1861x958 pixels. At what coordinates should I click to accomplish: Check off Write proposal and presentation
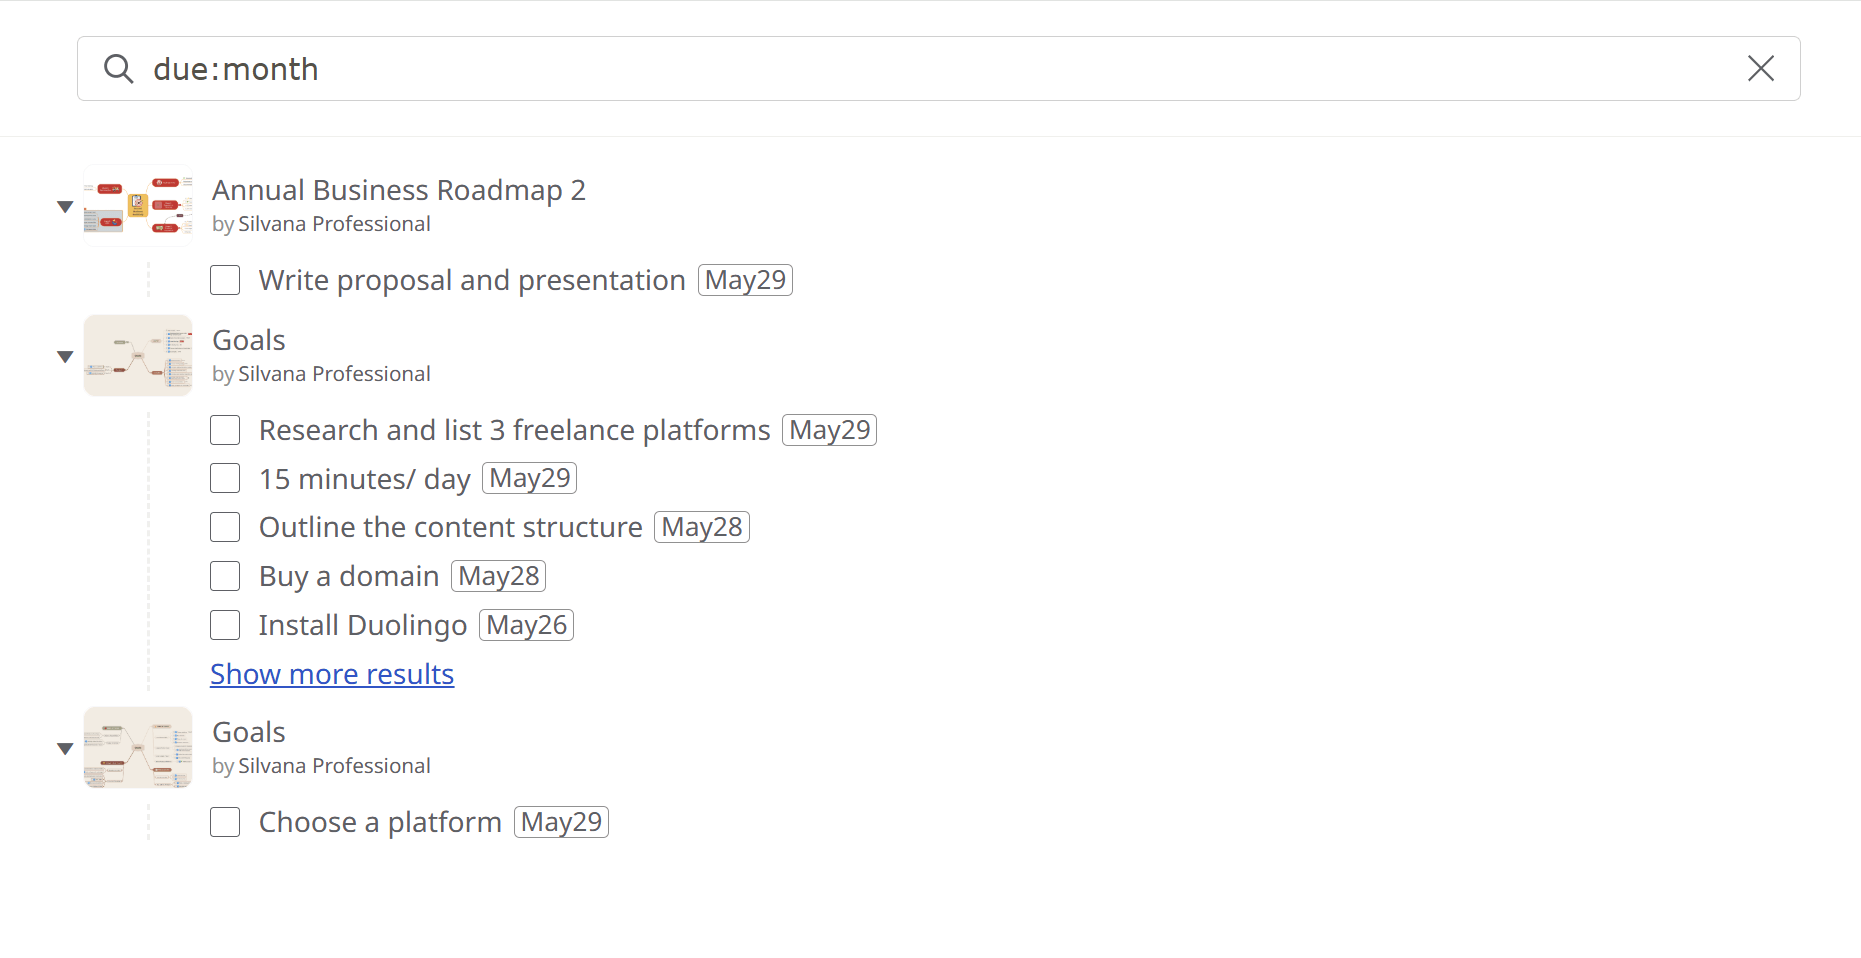pyautogui.click(x=225, y=280)
